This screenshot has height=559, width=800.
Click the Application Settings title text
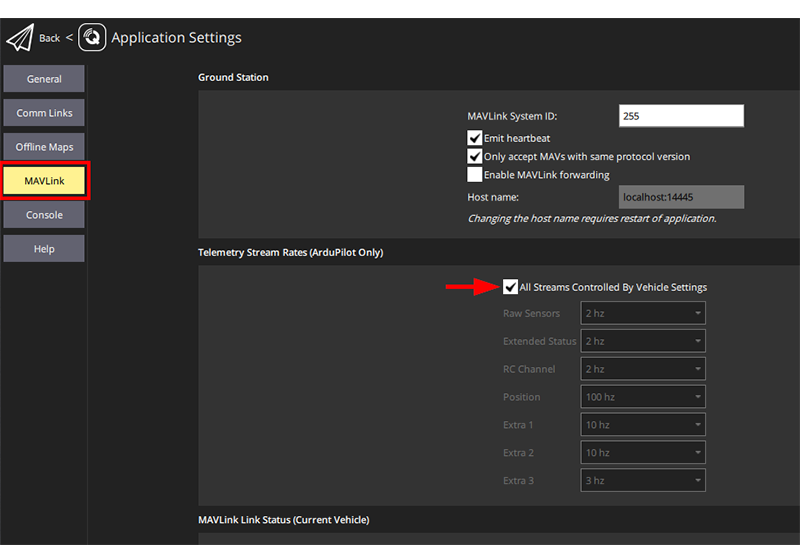[x=177, y=38]
